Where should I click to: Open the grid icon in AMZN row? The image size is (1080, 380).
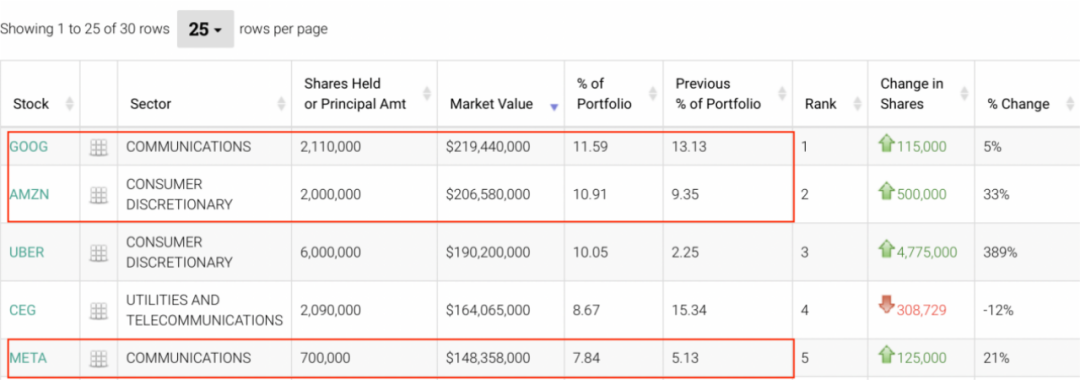pyautogui.click(x=99, y=195)
